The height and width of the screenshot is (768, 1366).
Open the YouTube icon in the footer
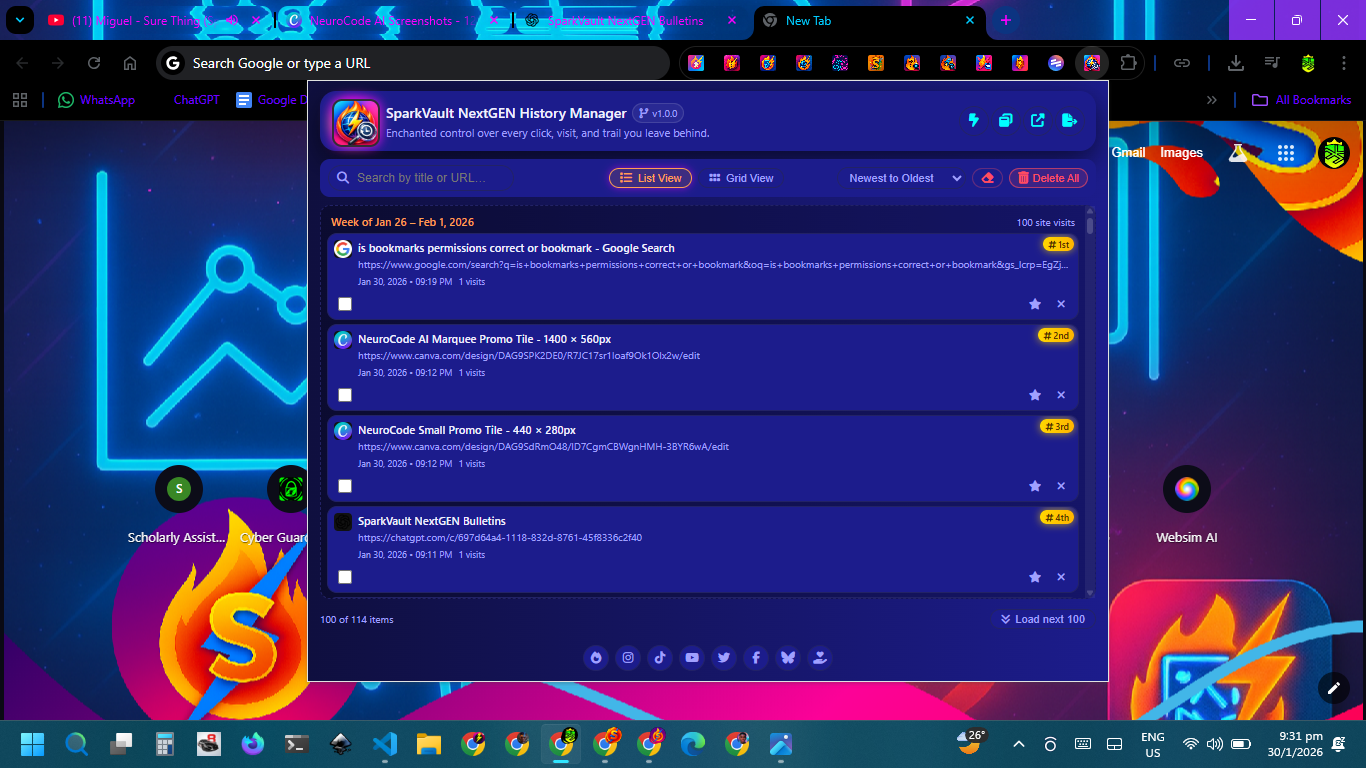[692, 657]
